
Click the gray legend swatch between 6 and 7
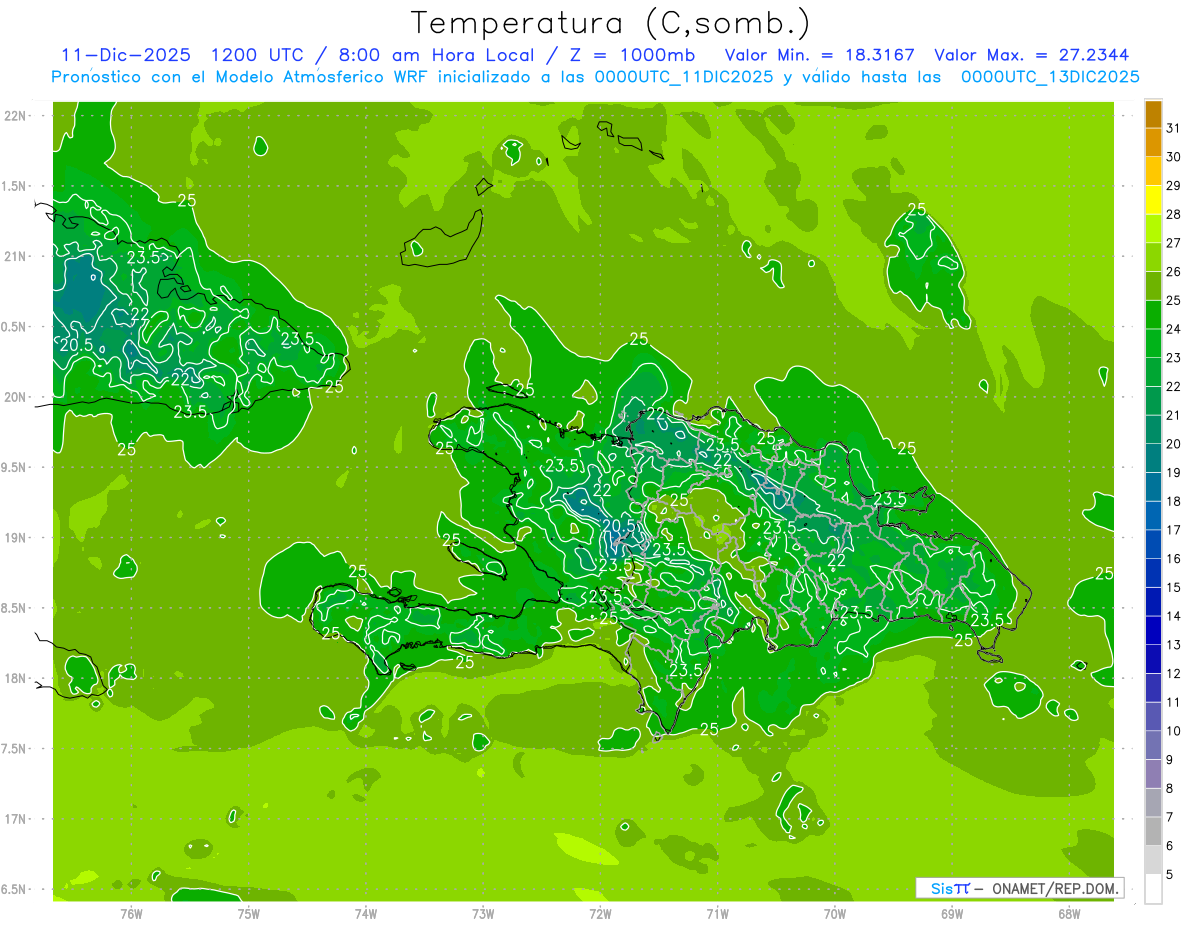(x=1153, y=832)
